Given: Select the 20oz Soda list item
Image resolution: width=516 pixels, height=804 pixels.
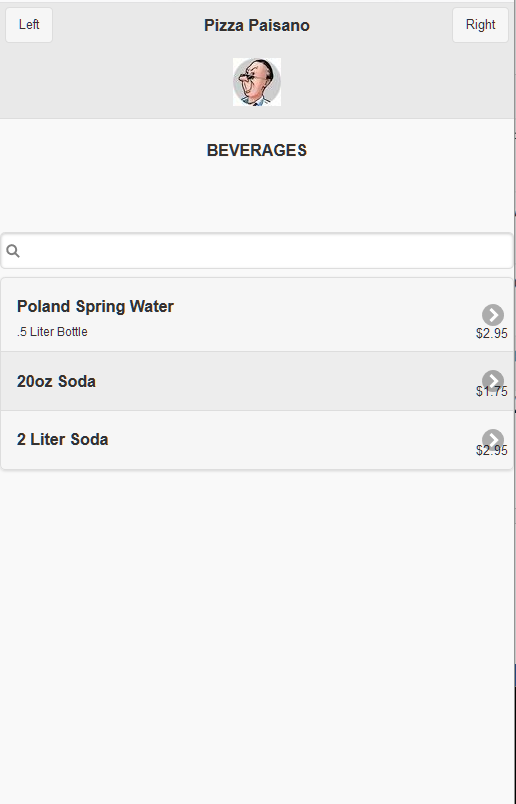Looking at the screenshot, I should (x=257, y=381).
